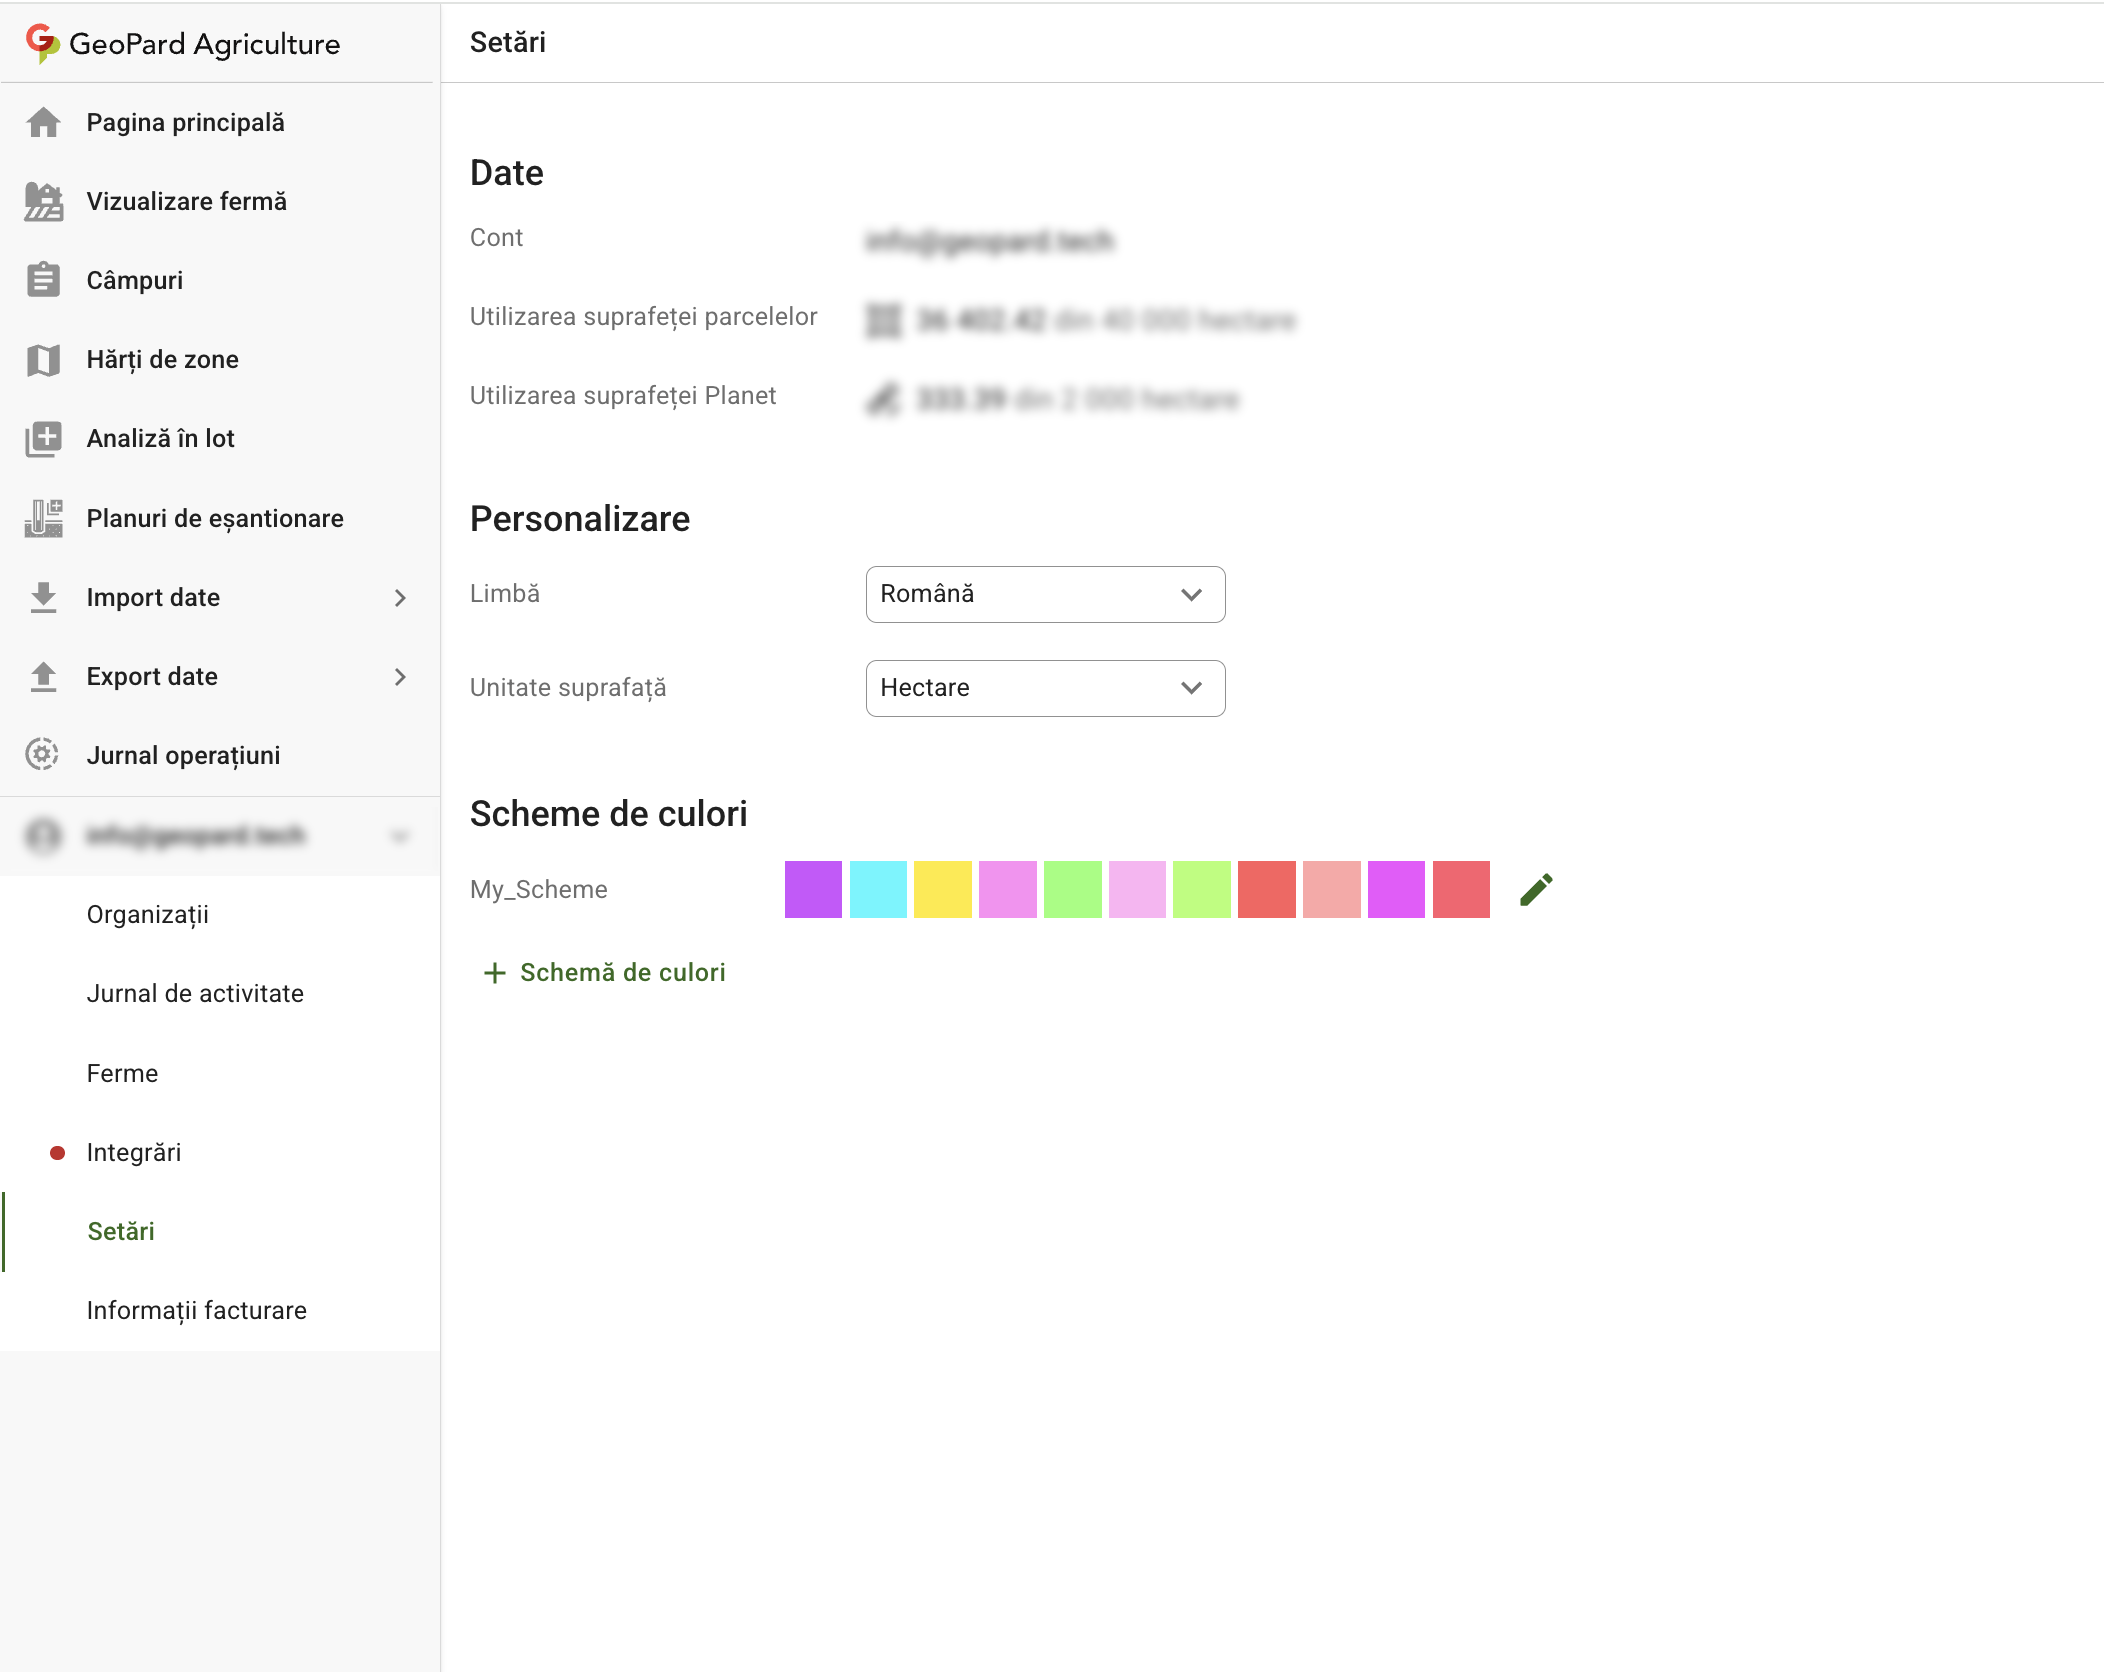Open the Limbă dropdown showing Română
Viewport: 2104px width, 1672px height.
[1045, 594]
